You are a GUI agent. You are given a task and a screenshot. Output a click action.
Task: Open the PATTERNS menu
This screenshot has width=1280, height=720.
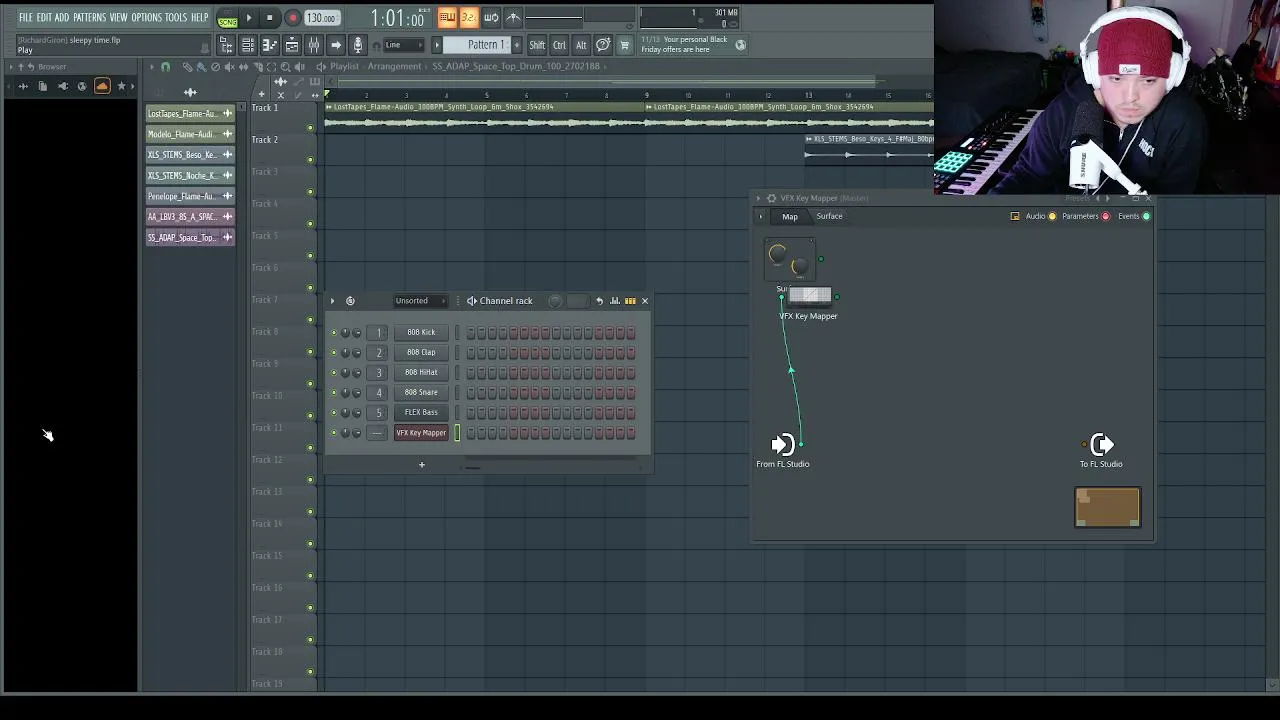(x=89, y=18)
